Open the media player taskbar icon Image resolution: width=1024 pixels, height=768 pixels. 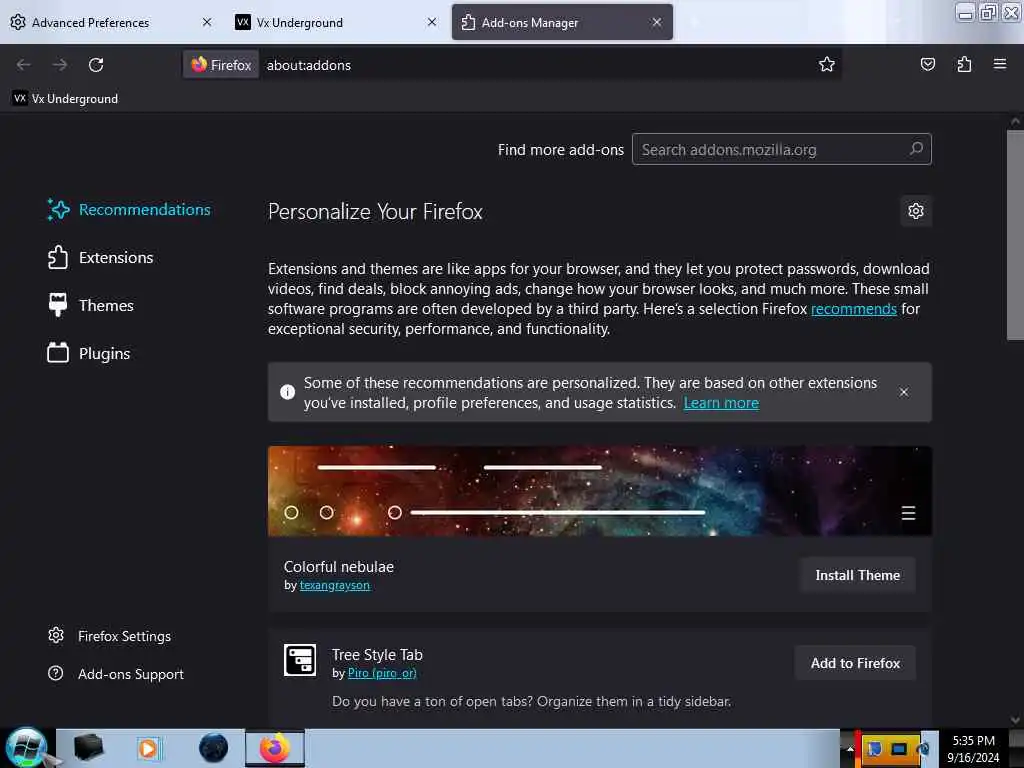click(x=148, y=748)
